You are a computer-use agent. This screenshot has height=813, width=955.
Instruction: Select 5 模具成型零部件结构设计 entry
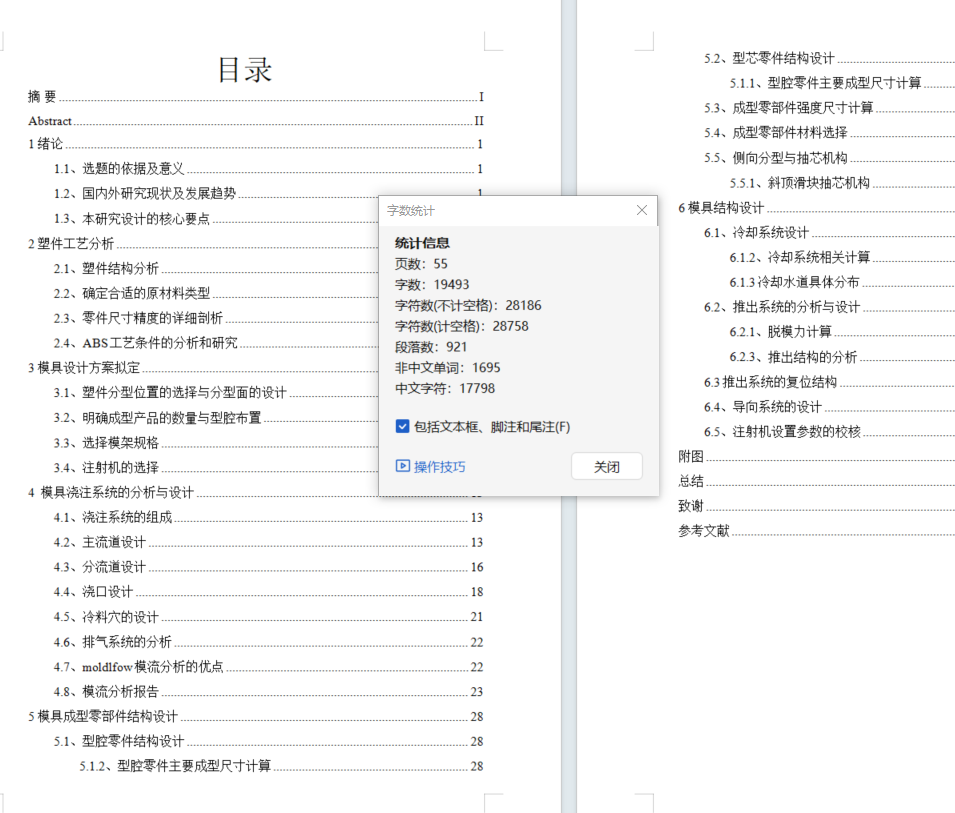(x=256, y=716)
